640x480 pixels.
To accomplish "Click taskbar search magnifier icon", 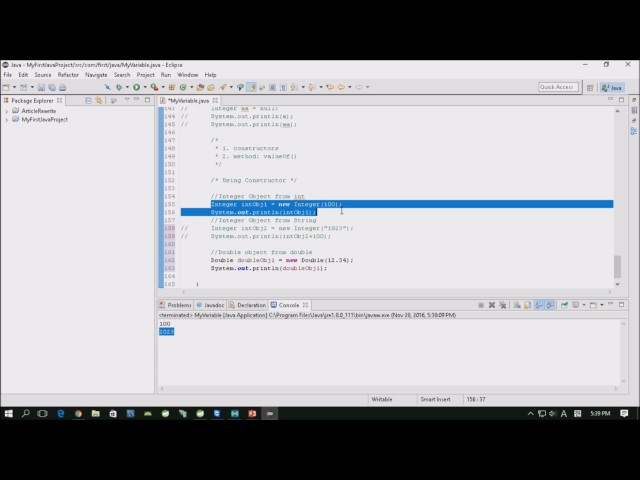I will click(25, 413).
